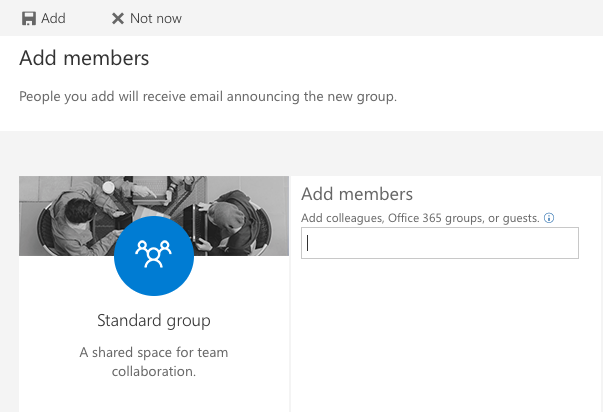Click the floppy disk save icon
The image size is (603, 412).
(x=28, y=18)
